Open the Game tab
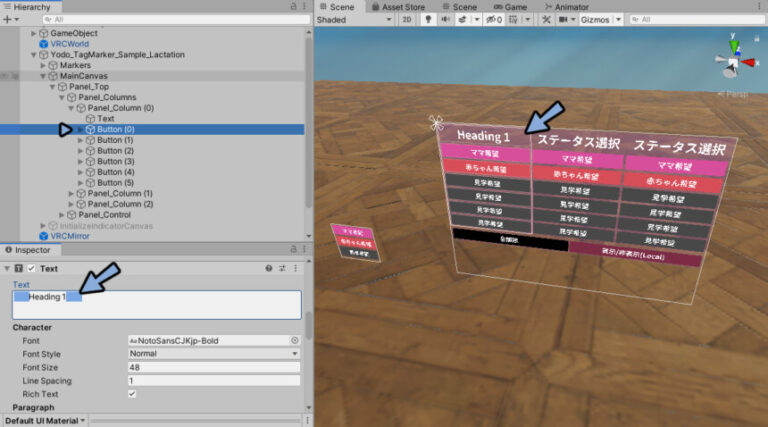Image resolution: width=768 pixels, height=427 pixels. tap(510, 7)
